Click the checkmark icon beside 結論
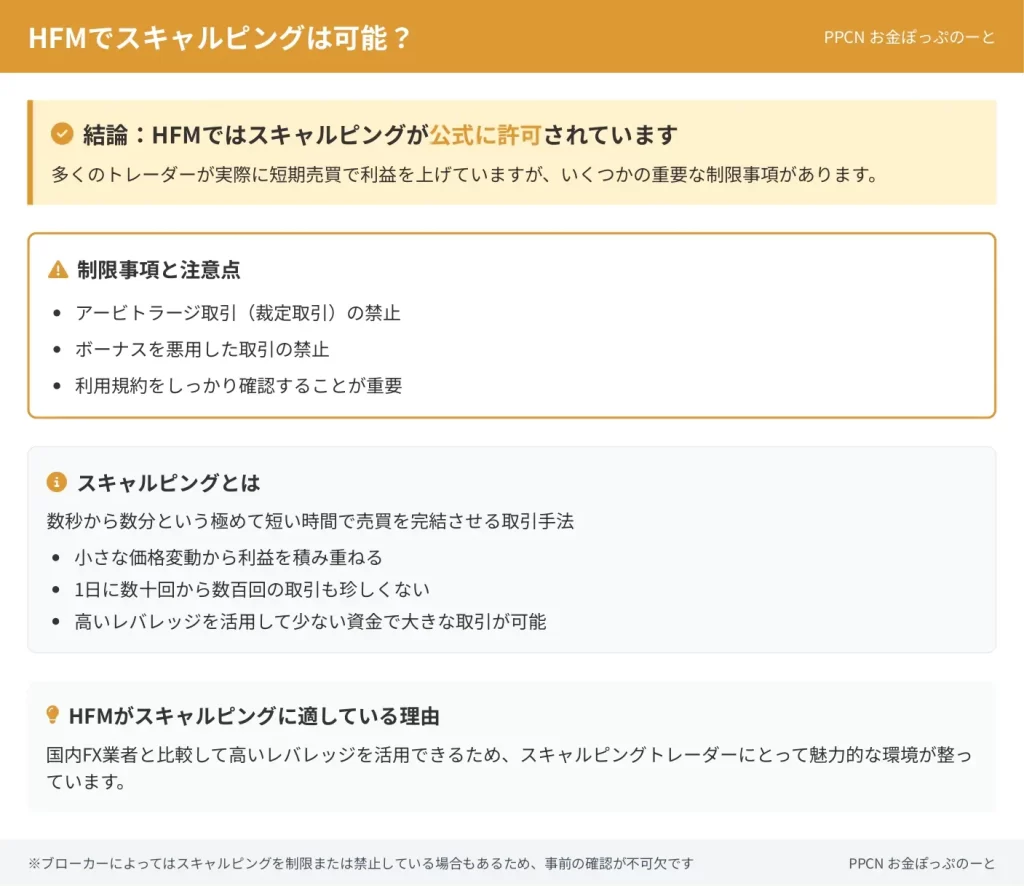The width and height of the screenshot is (1024, 886). (62, 134)
